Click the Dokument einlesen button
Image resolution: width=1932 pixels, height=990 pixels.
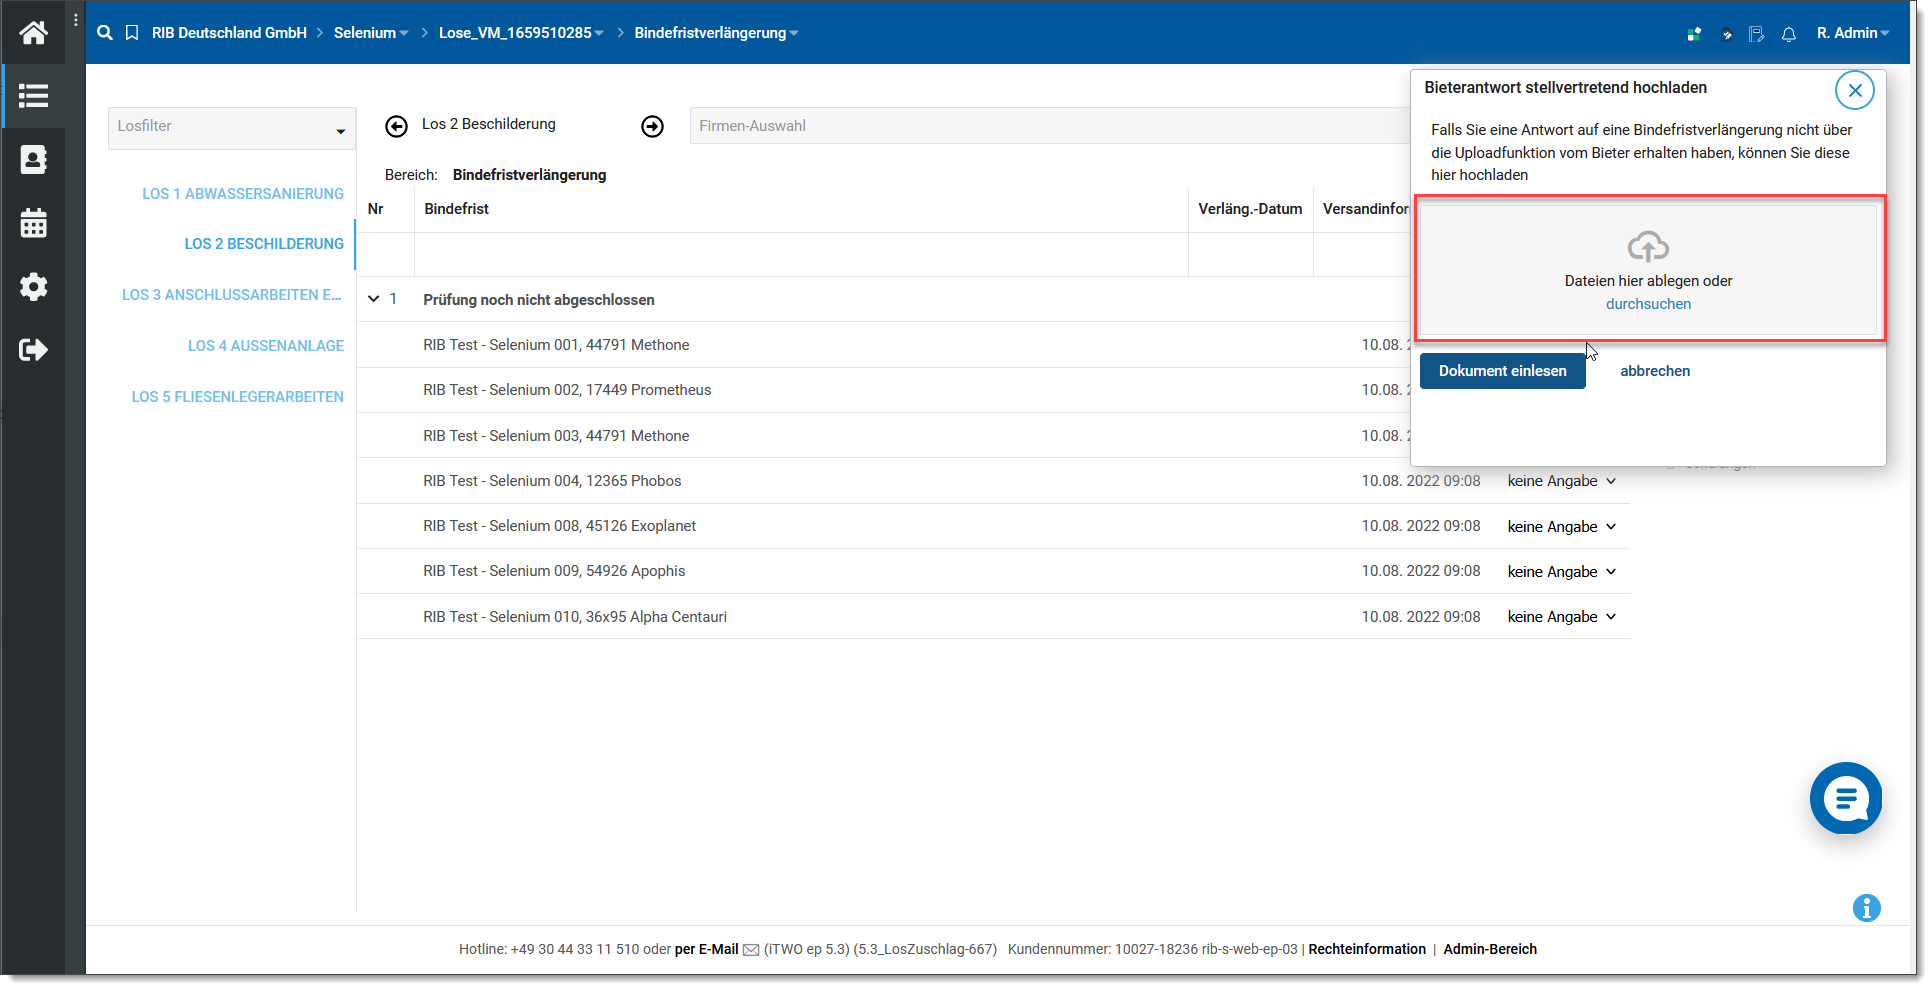point(1502,371)
